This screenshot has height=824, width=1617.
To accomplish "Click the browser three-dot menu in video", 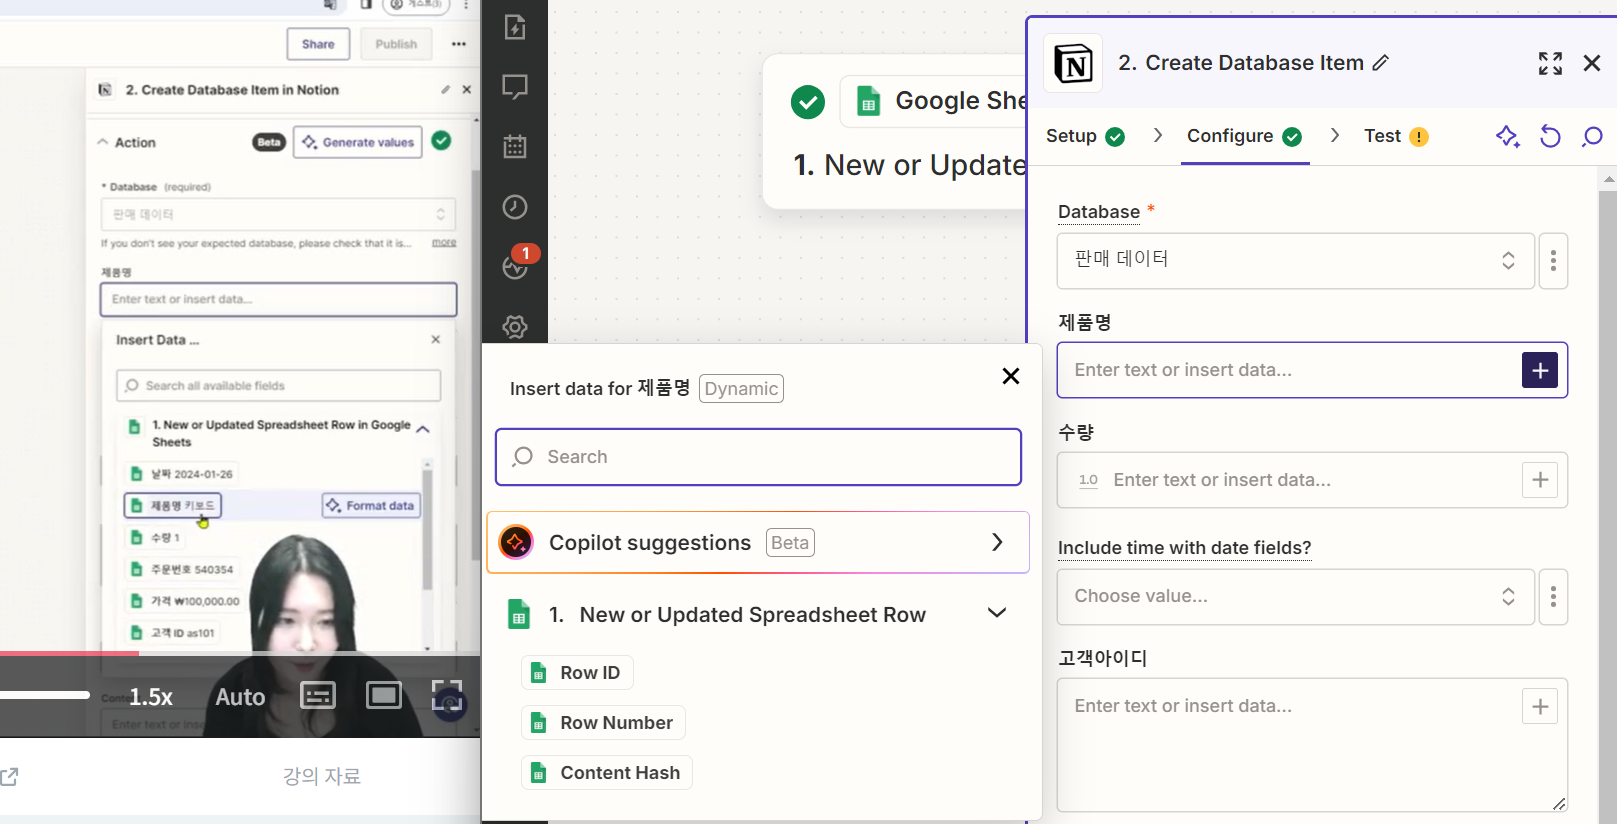I will click(x=466, y=5).
